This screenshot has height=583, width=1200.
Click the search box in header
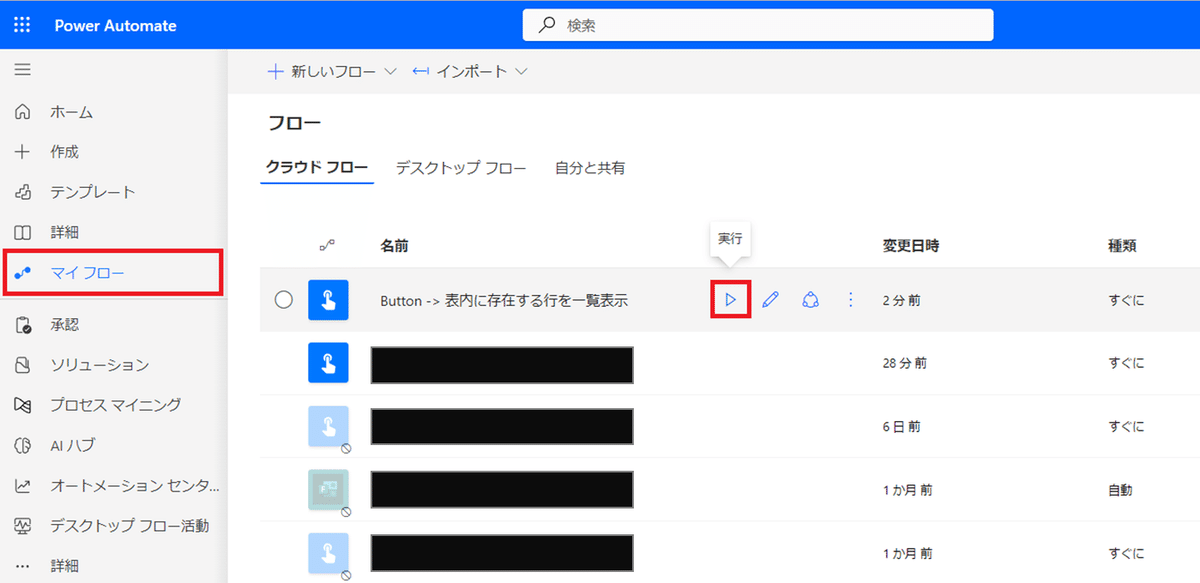(x=758, y=25)
